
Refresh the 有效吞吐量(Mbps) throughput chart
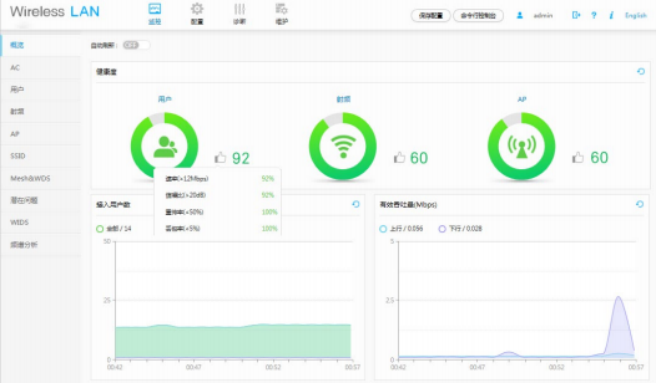[x=639, y=204]
